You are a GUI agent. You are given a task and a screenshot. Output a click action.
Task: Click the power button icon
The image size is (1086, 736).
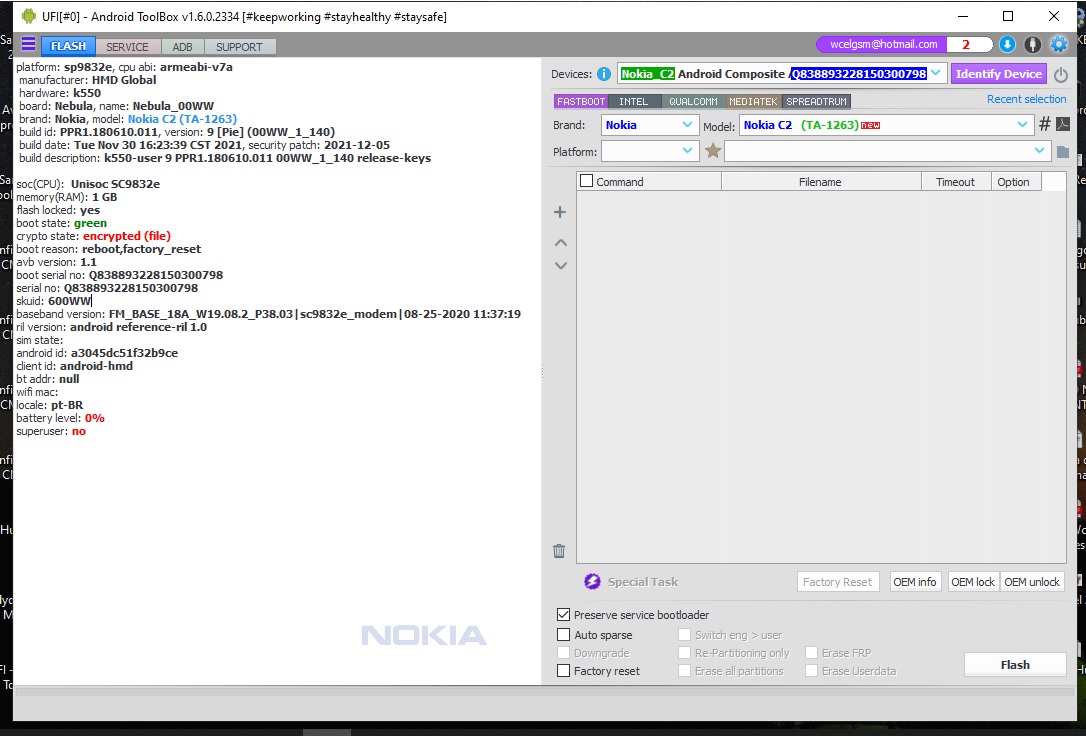click(1060, 74)
